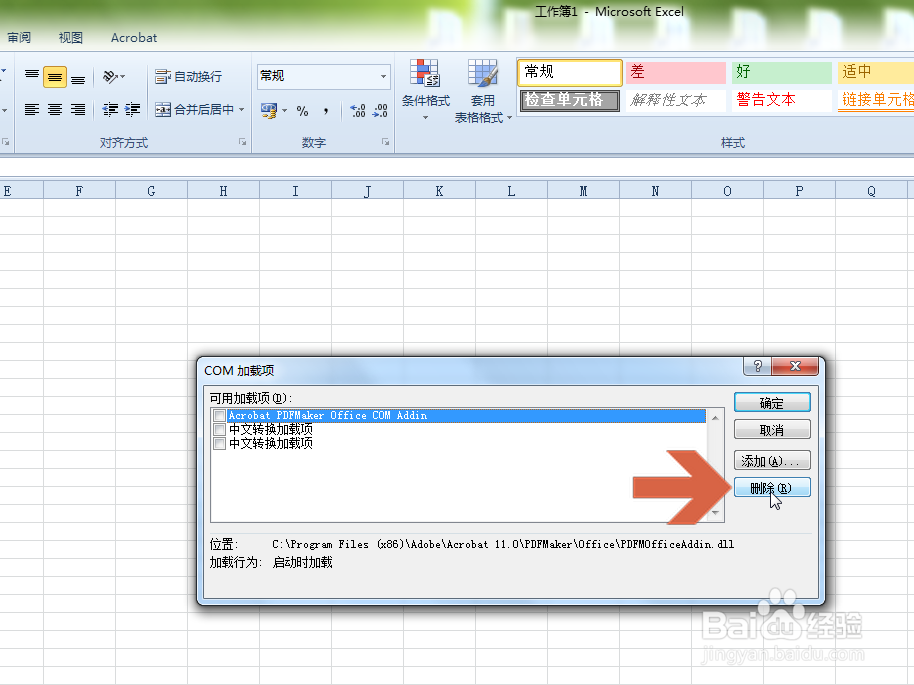This screenshot has width=914, height=685.
Task: Select column N header
Action: tap(655, 191)
